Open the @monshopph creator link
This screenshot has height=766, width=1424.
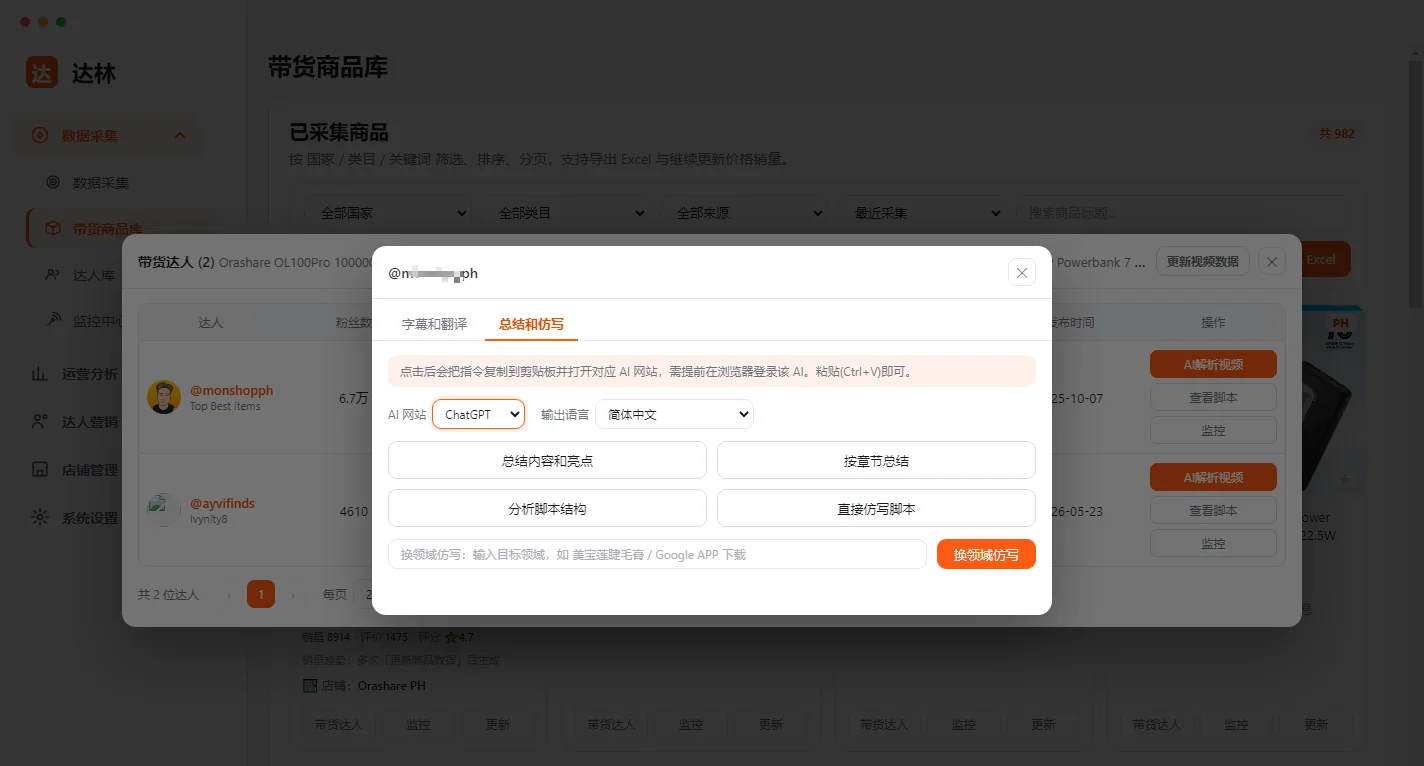231,390
